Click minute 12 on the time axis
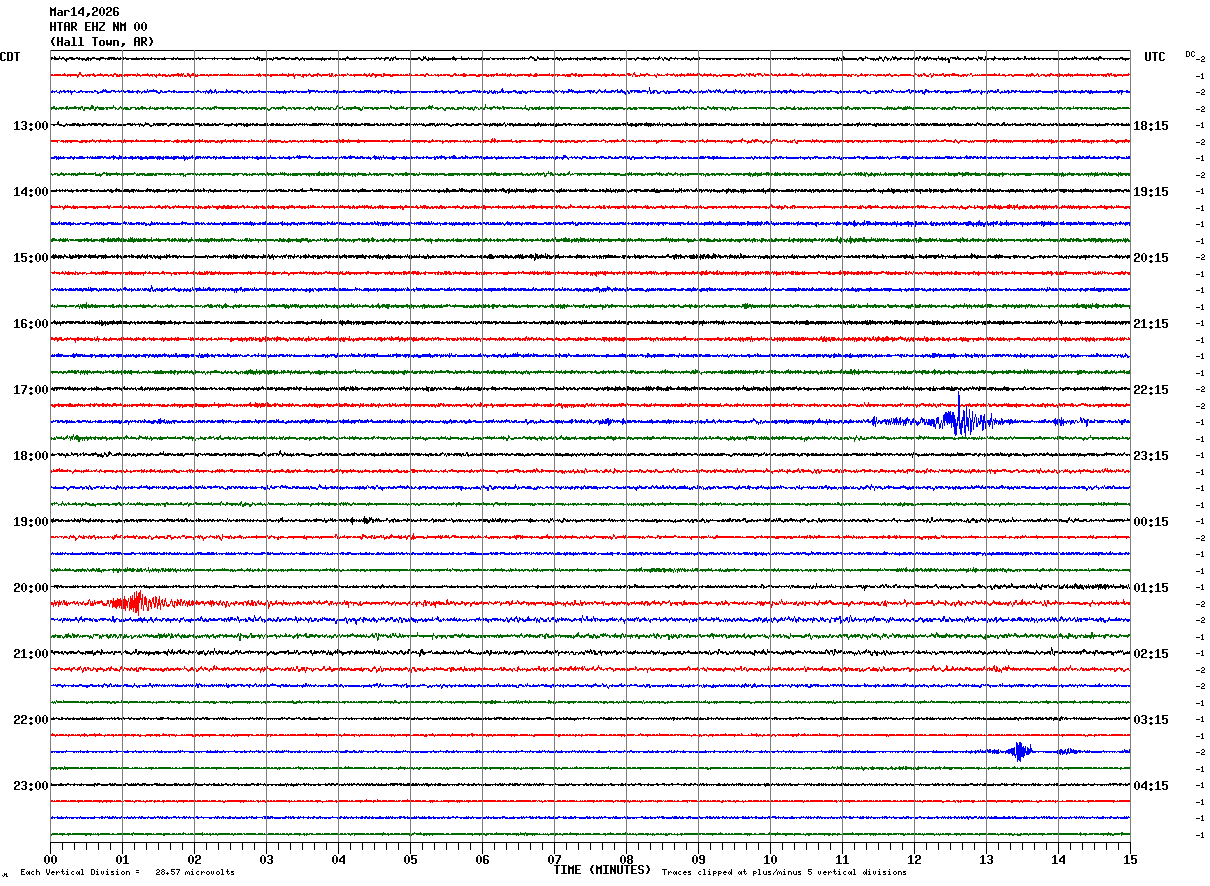1210x886 pixels. click(914, 859)
